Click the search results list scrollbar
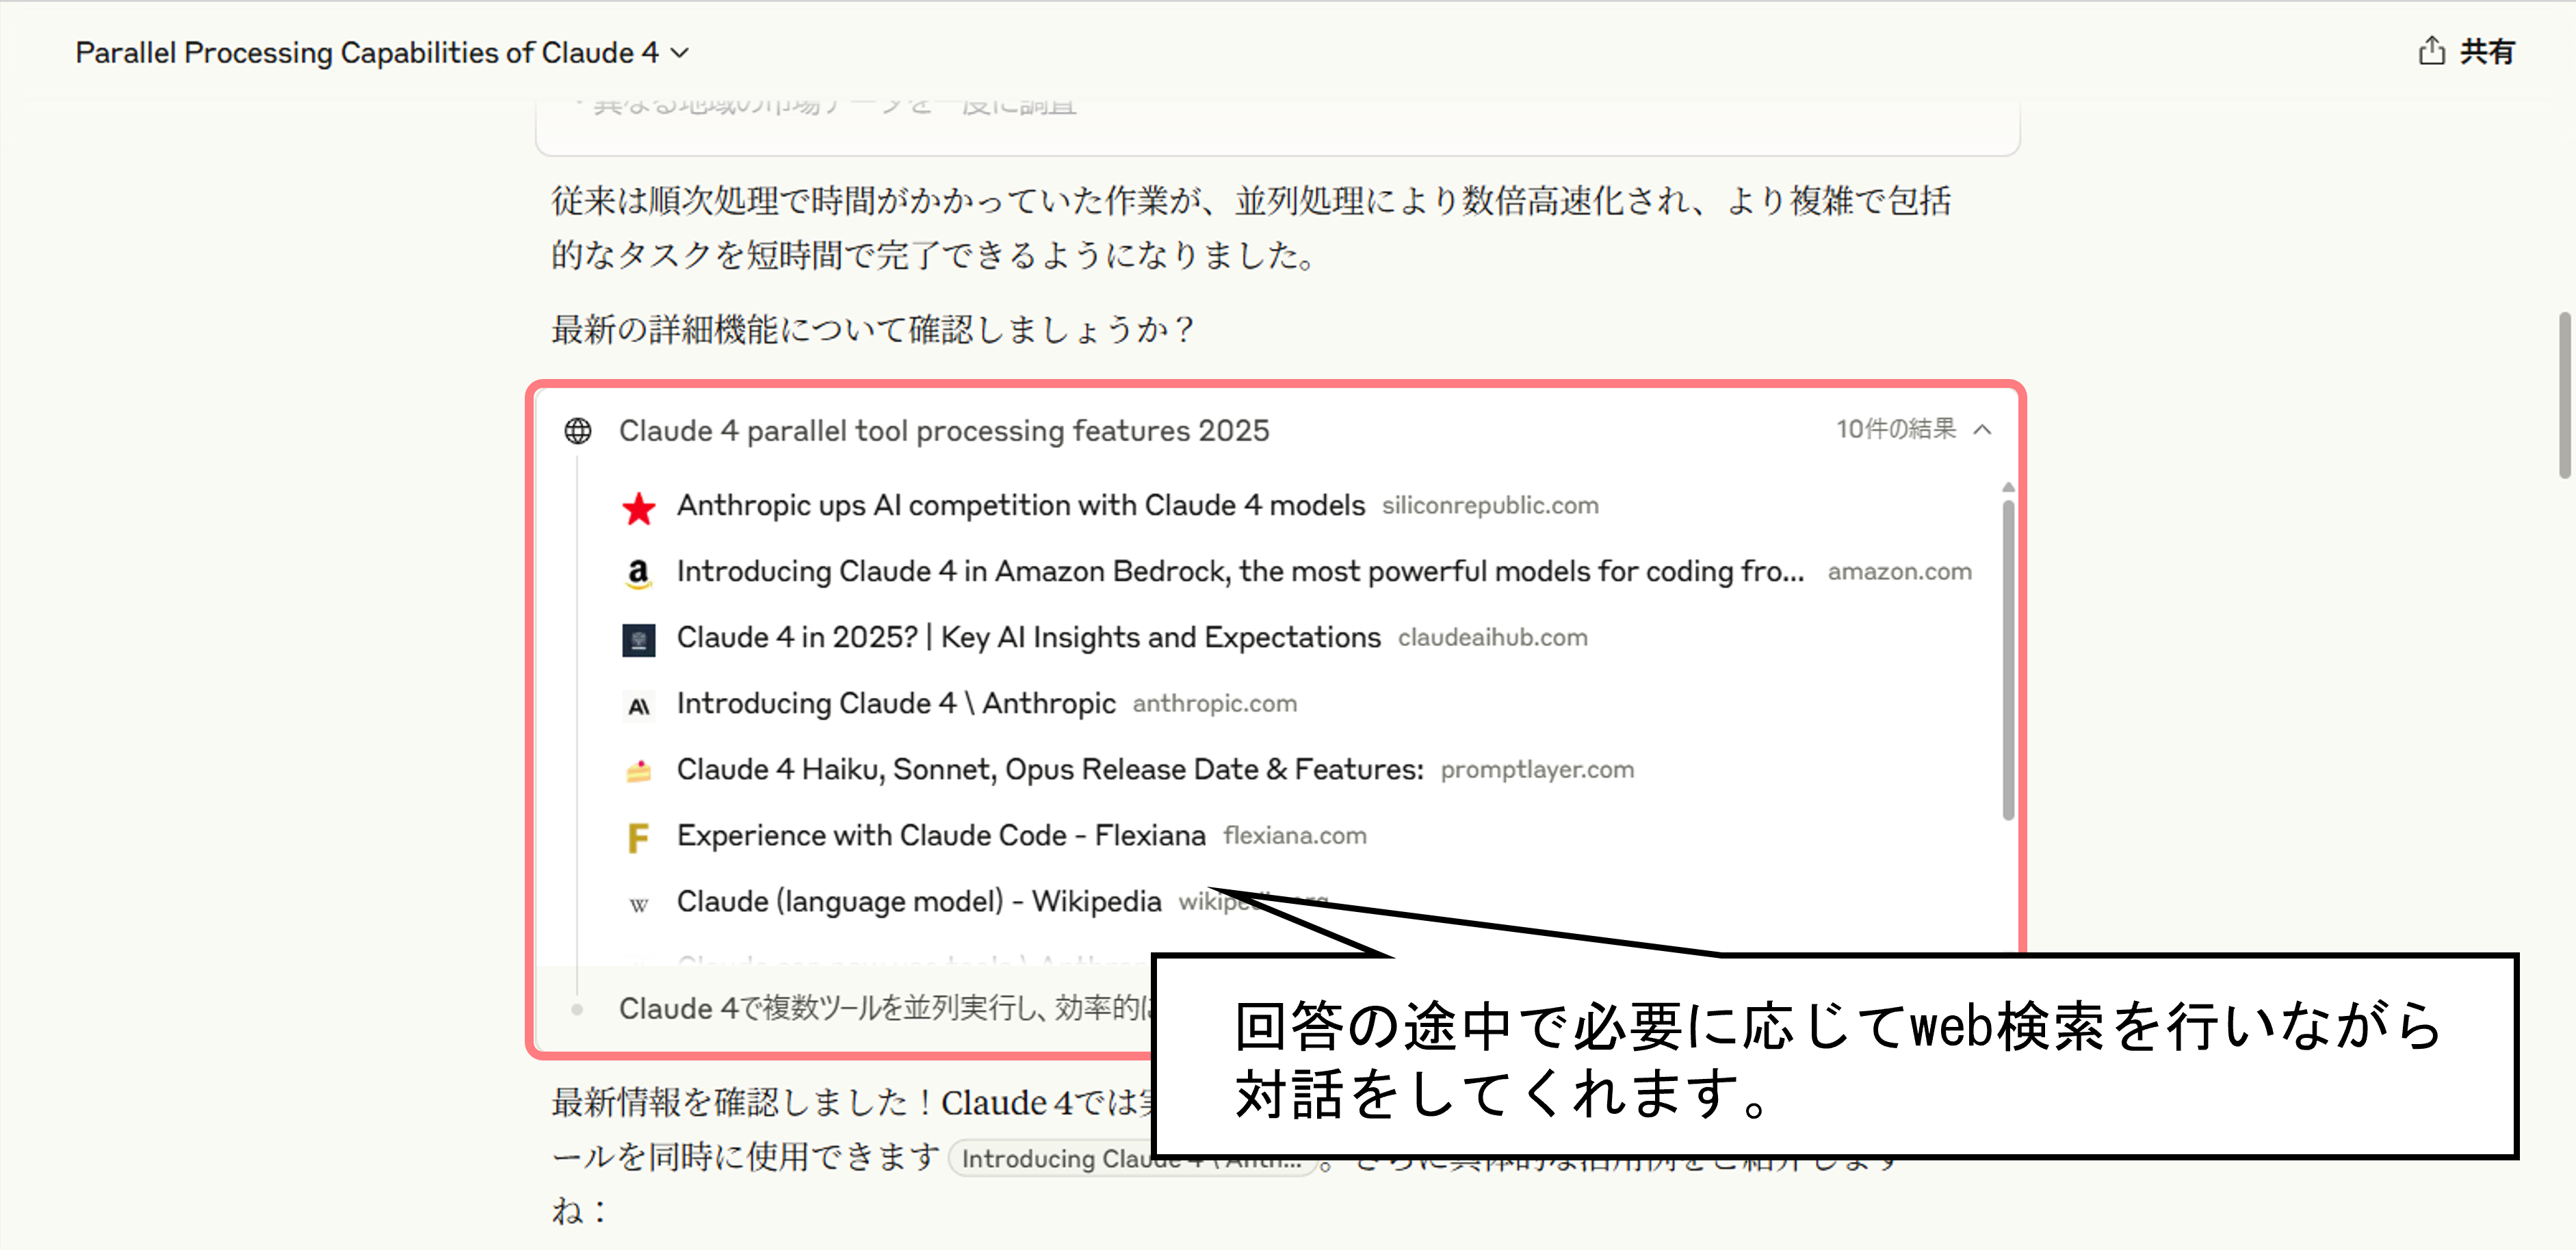2576x1250 pixels. click(x=2008, y=660)
